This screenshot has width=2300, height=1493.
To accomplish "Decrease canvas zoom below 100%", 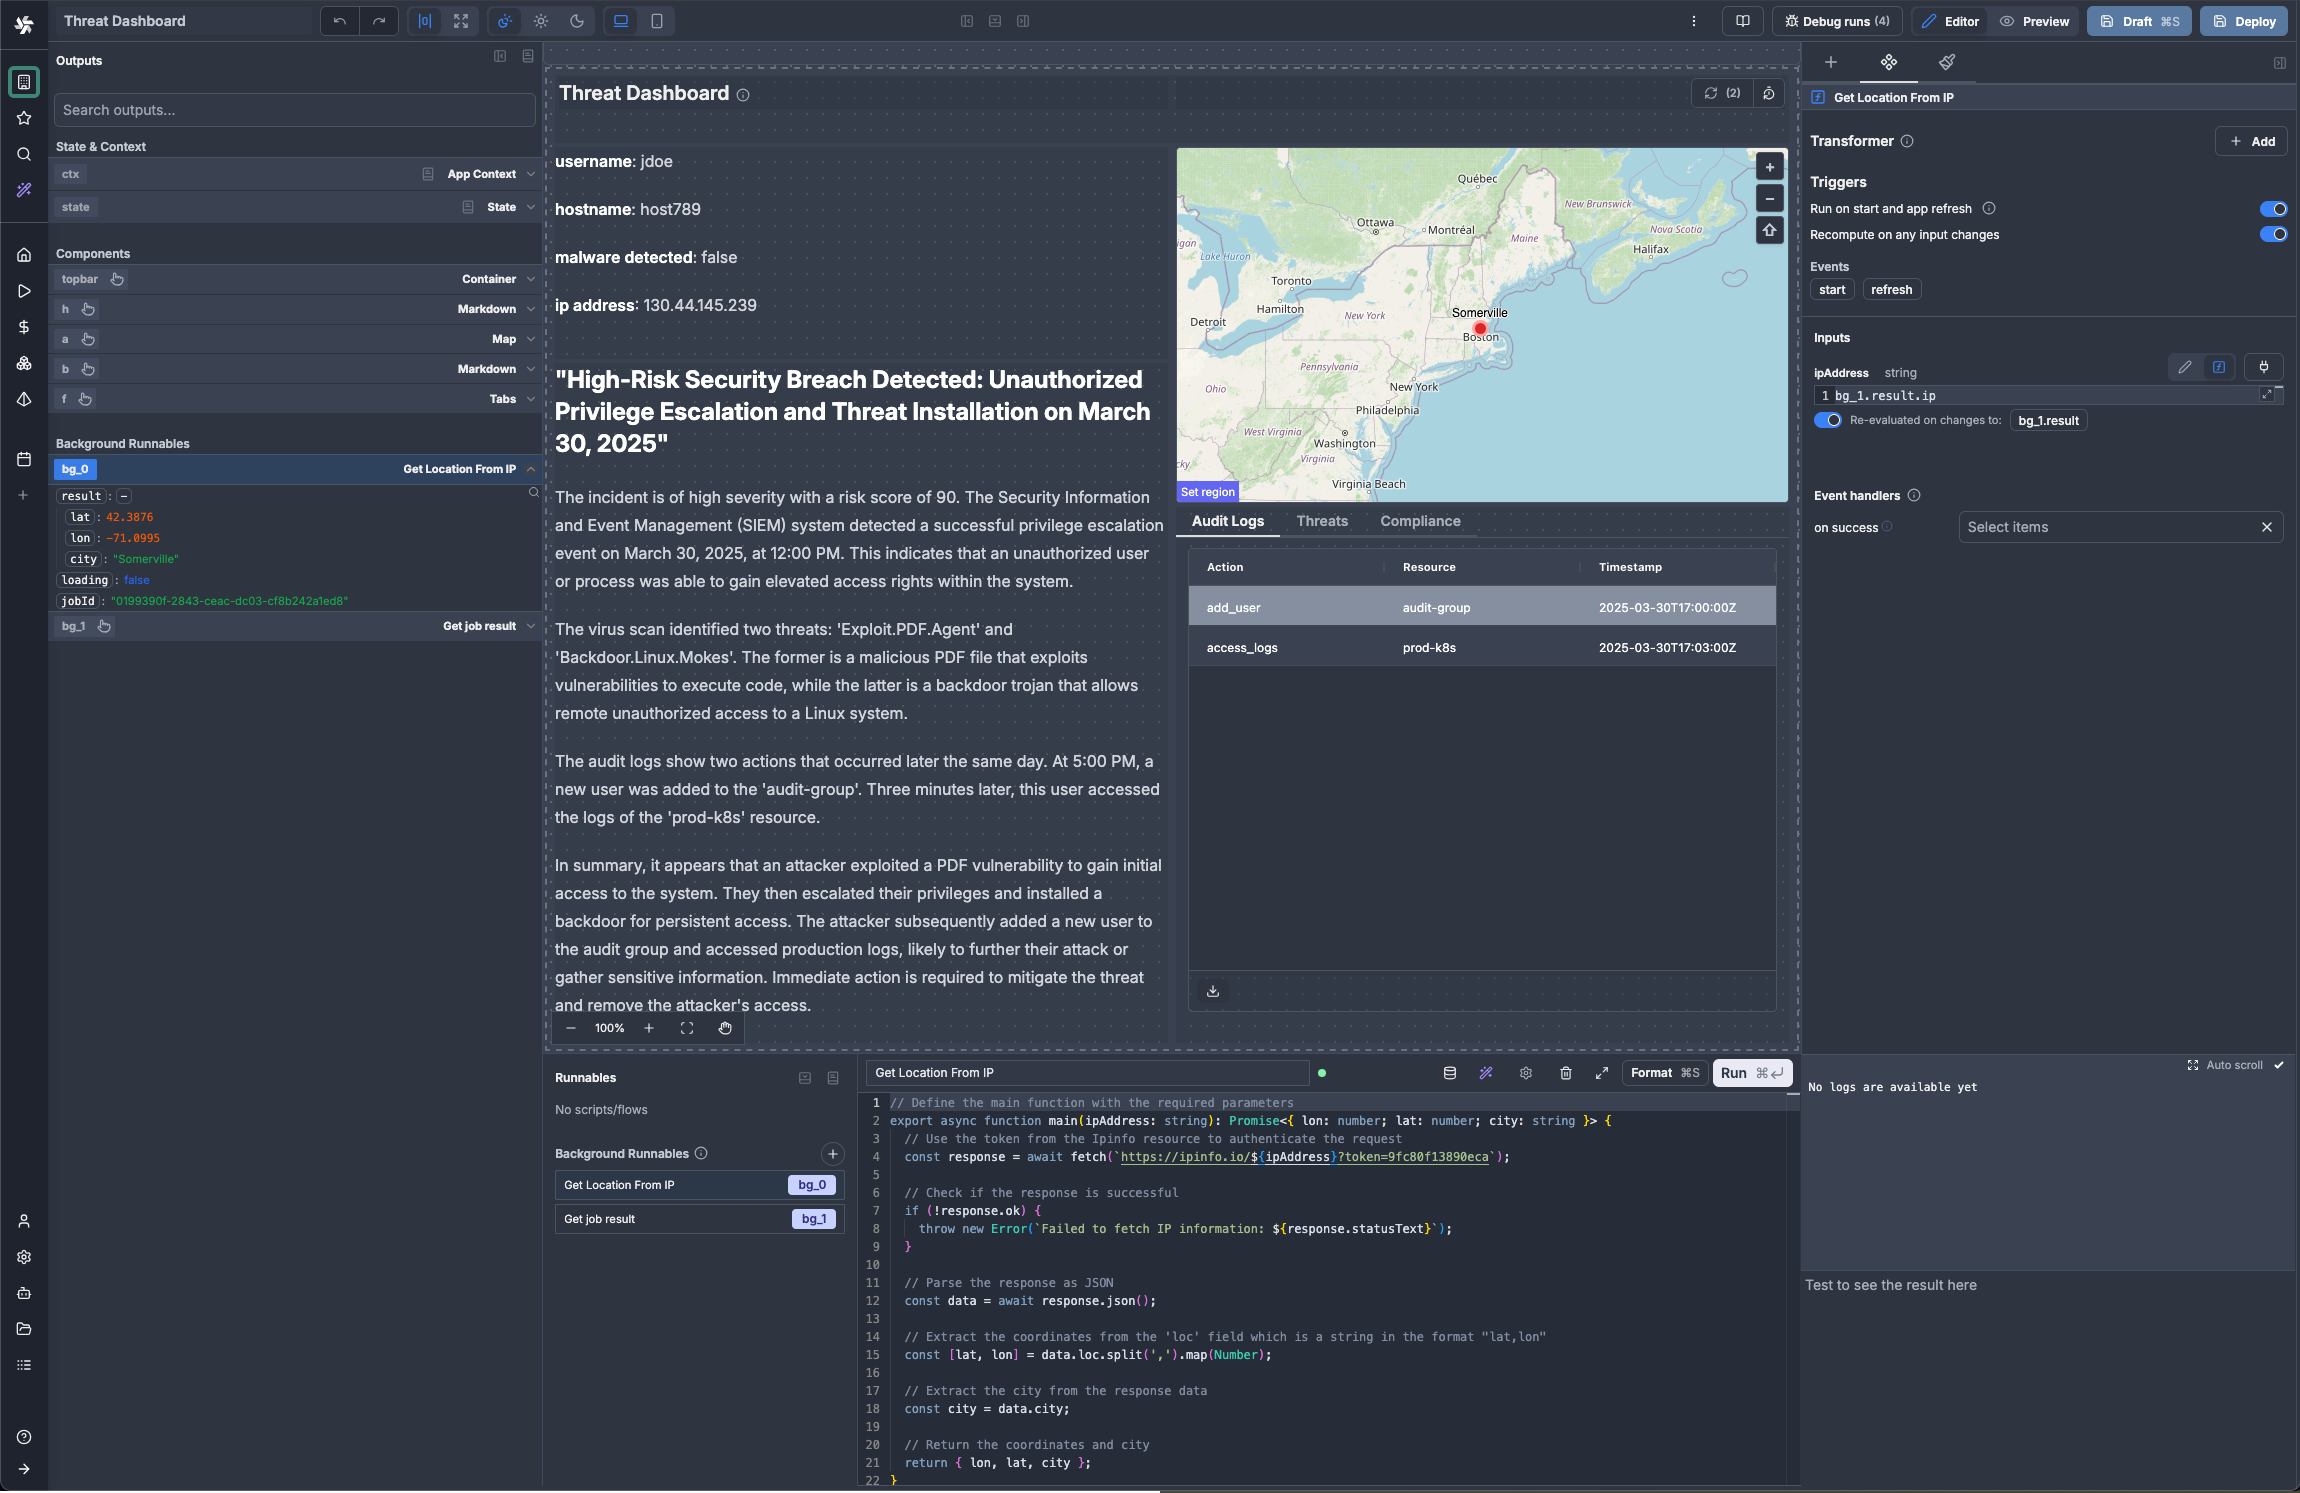I will tap(570, 1028).
